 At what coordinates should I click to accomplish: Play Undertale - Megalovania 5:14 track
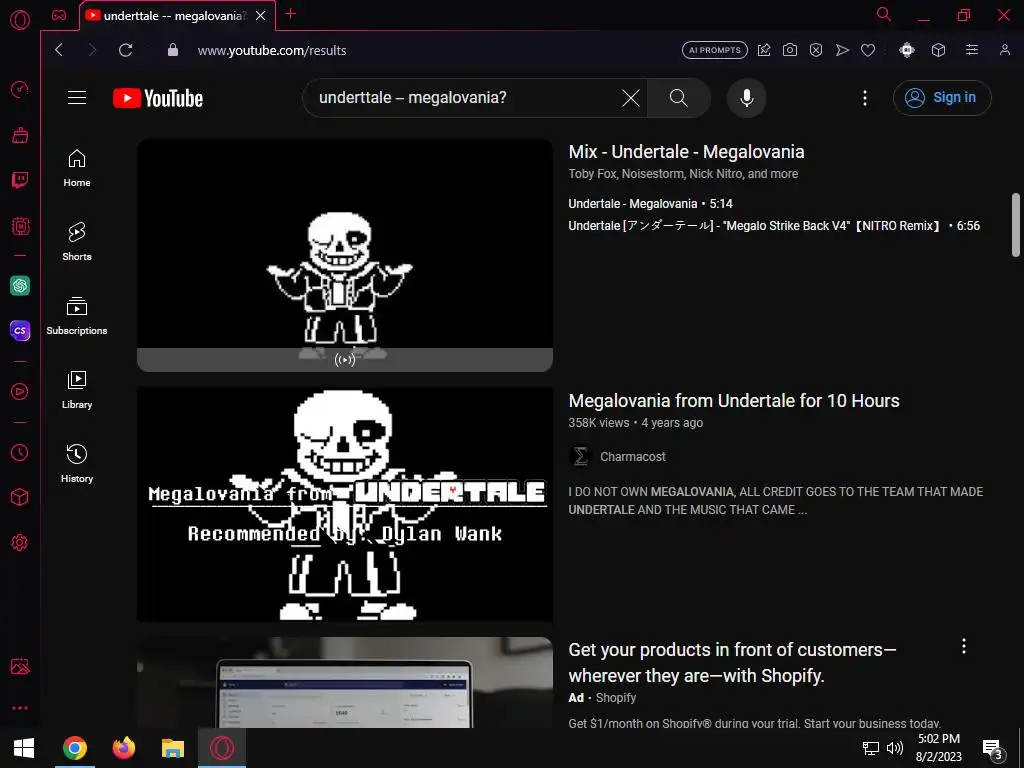[650, 204]
